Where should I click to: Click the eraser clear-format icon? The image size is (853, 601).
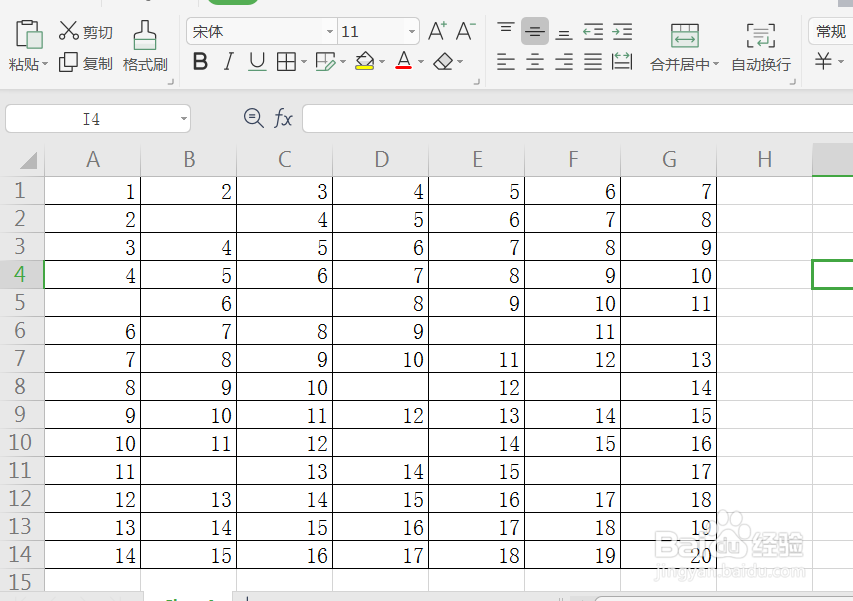[443, 62]
